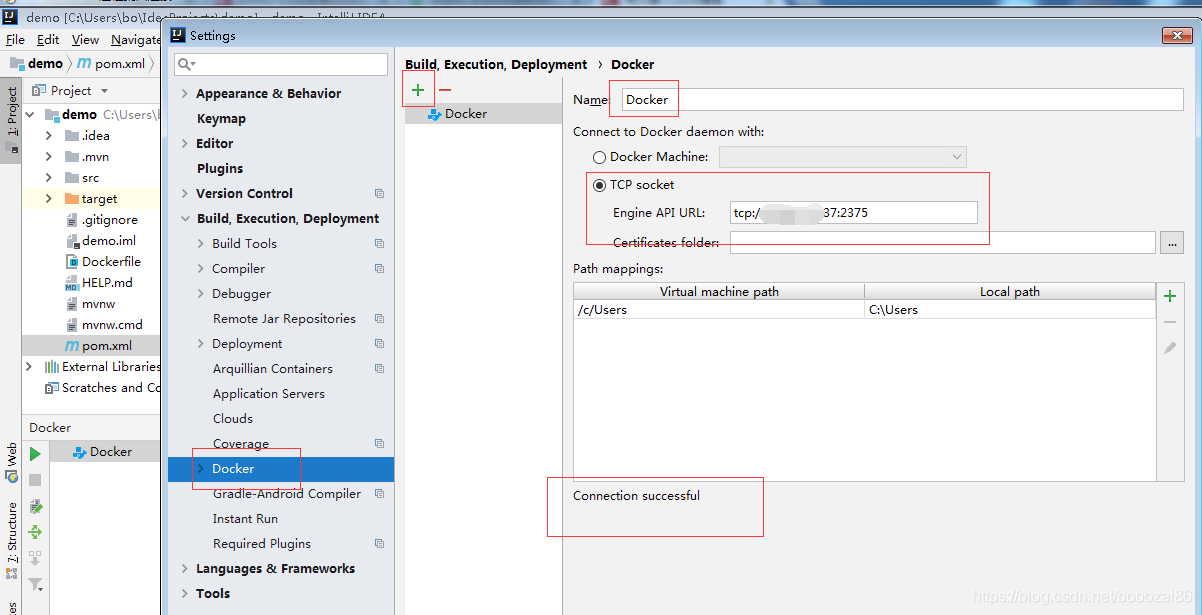The width and height of the screenshot is (1202, 615).
Task: Collapse the Build, Execution, Deployment section
Action: 185,219
